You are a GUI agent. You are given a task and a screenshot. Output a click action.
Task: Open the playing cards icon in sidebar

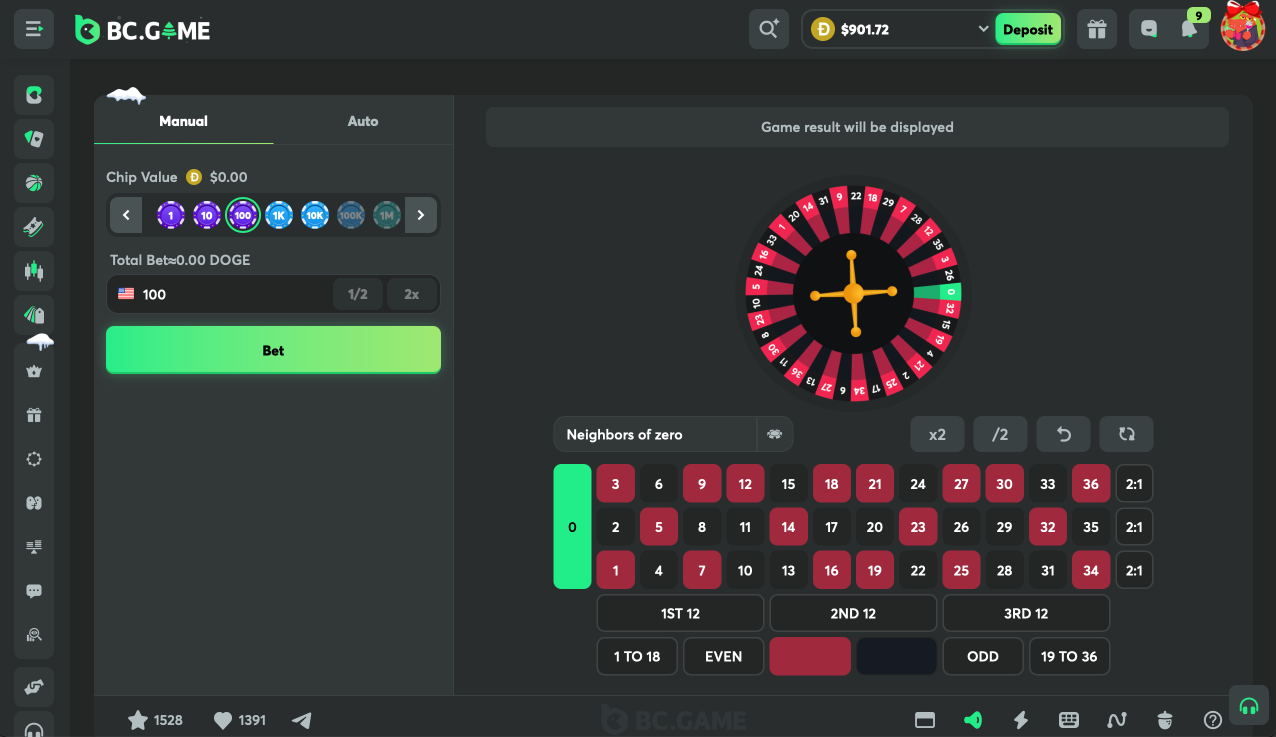click(x=34, y=139)
